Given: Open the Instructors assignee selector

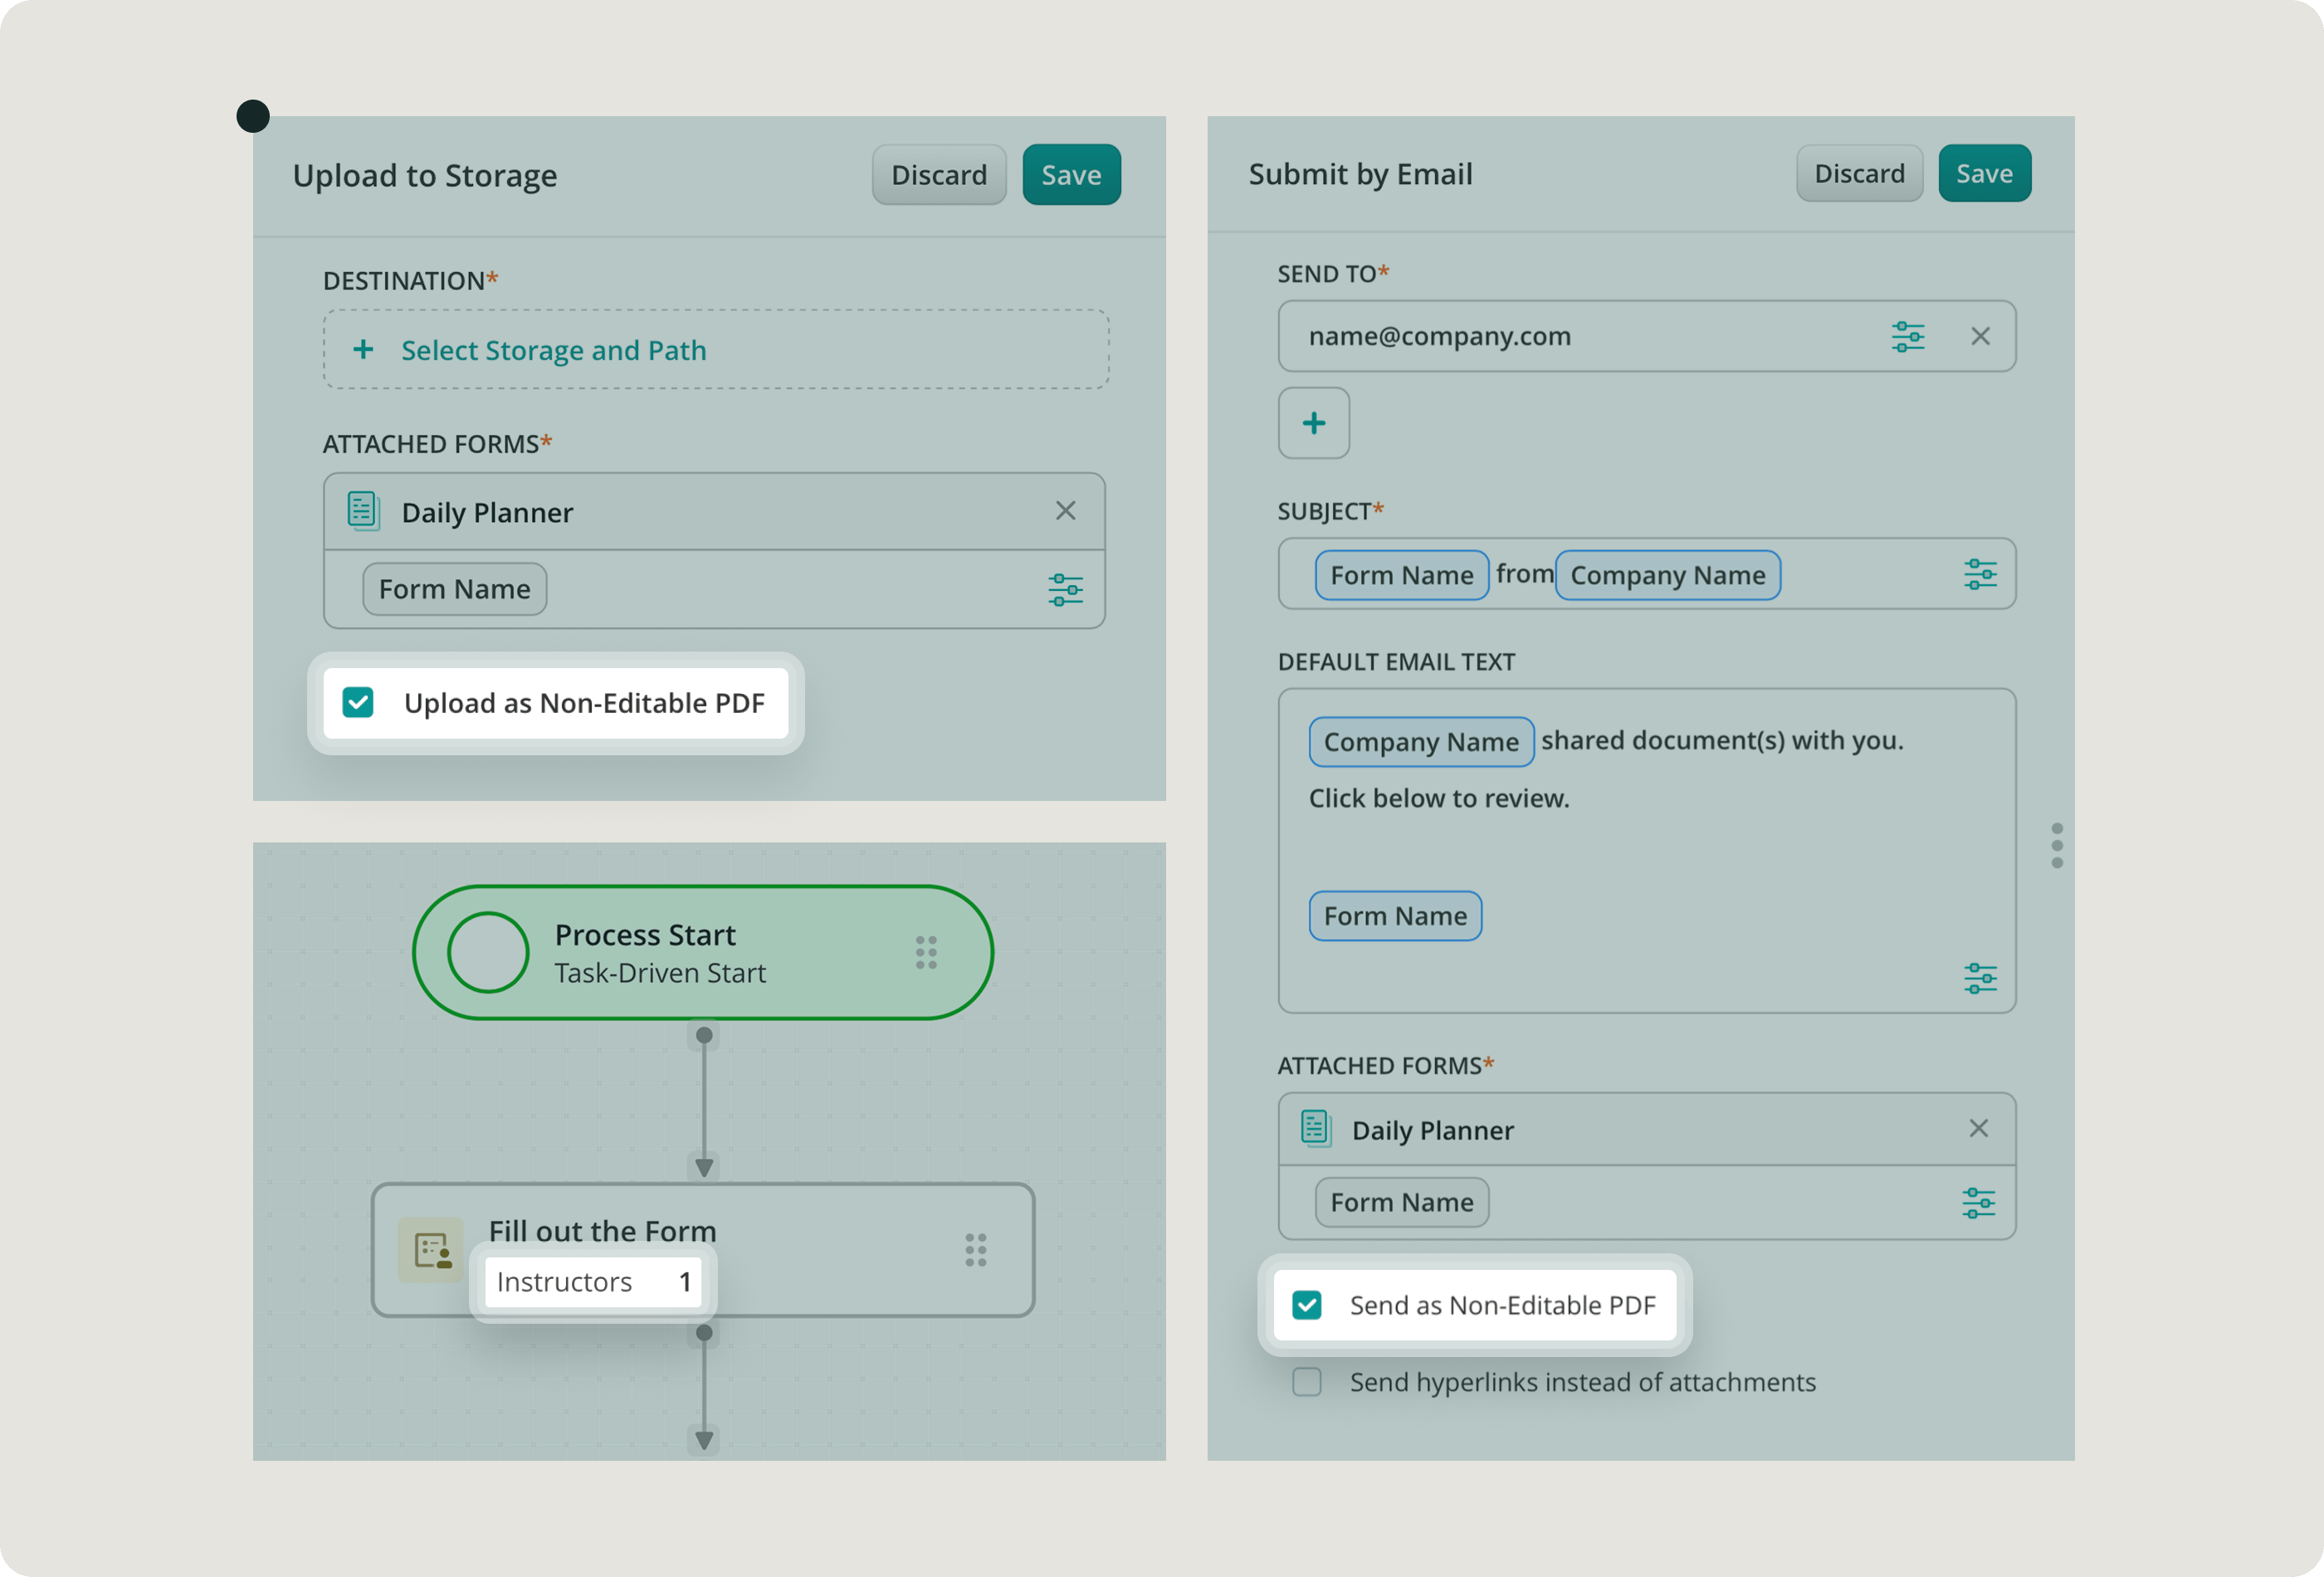Looking at the screenshot, I should coord(593,1282).
